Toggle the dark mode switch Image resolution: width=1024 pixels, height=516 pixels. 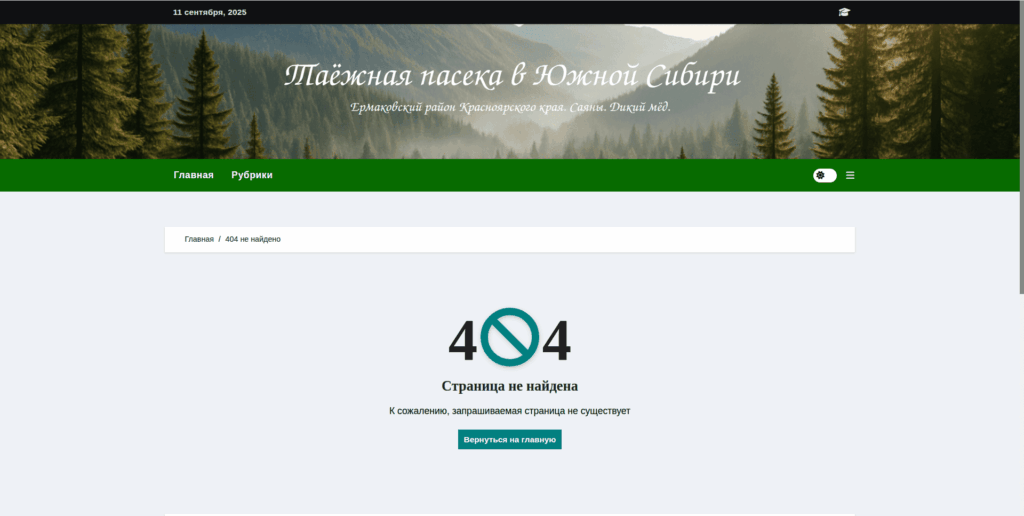click(825, 175)
